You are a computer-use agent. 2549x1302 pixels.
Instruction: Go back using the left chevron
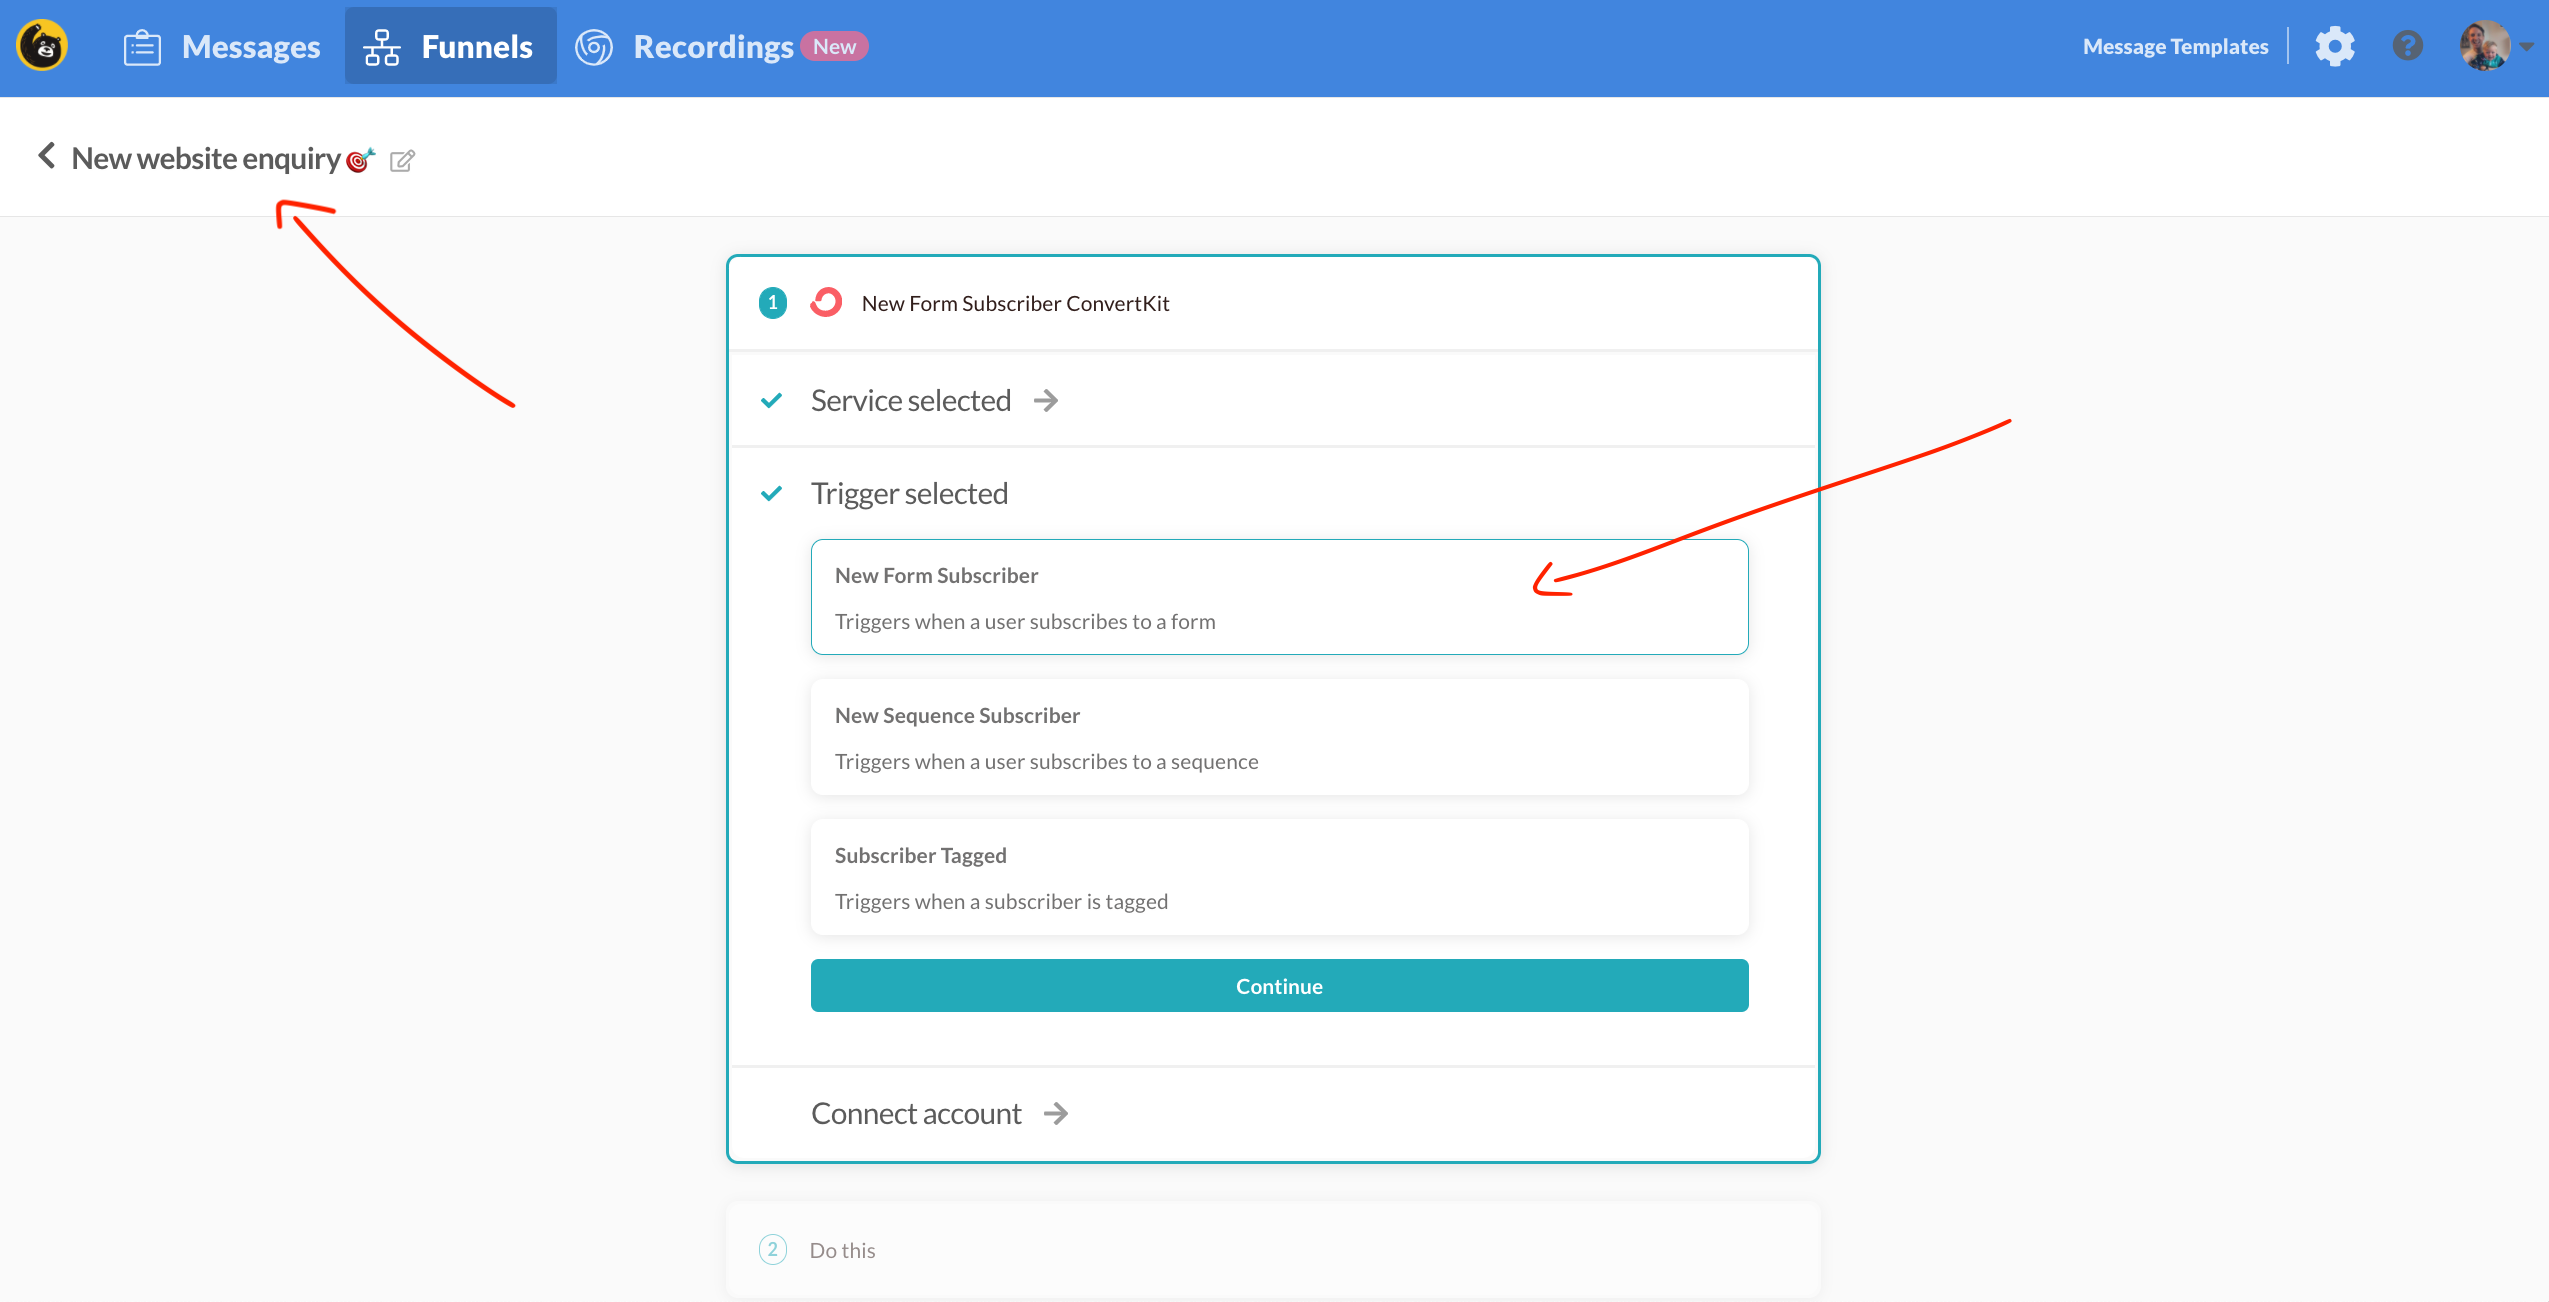pos(46,156)
